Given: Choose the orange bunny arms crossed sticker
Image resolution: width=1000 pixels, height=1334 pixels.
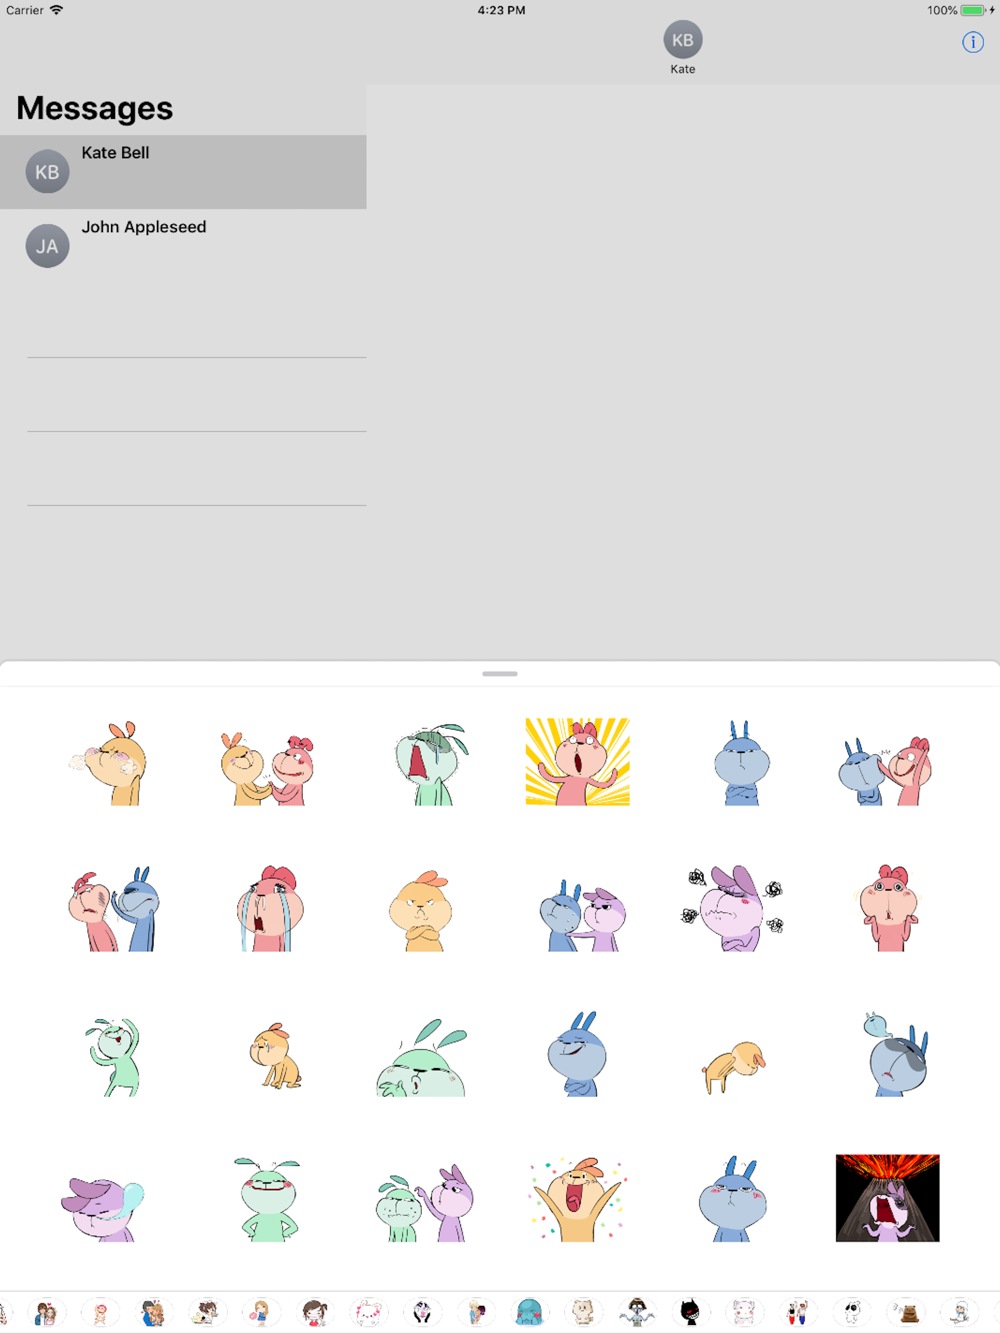Looking at the screenshot, I should (422, 911).
